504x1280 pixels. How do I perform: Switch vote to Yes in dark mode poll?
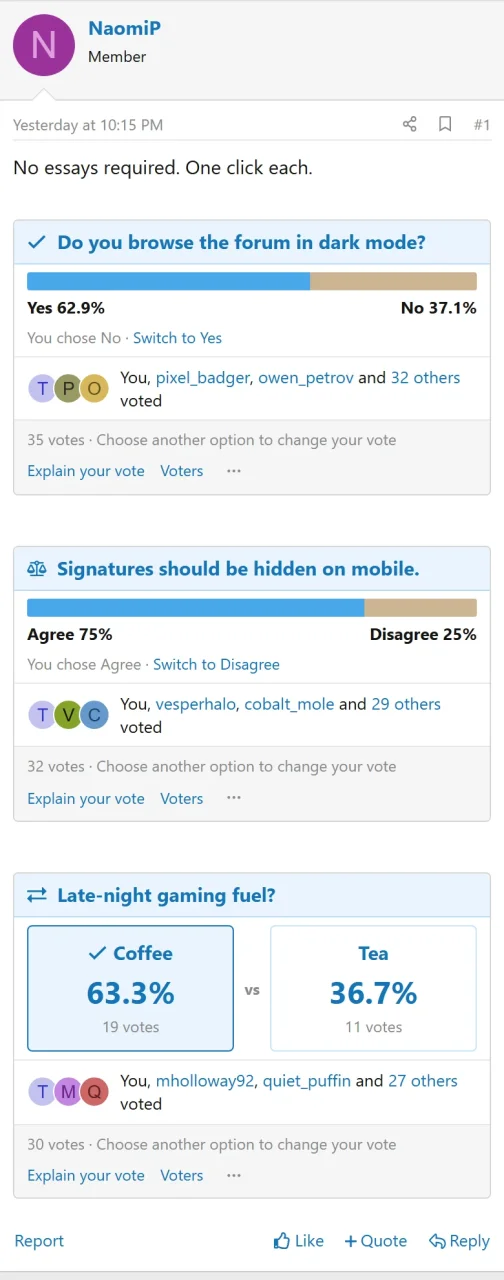coord(178,338)
